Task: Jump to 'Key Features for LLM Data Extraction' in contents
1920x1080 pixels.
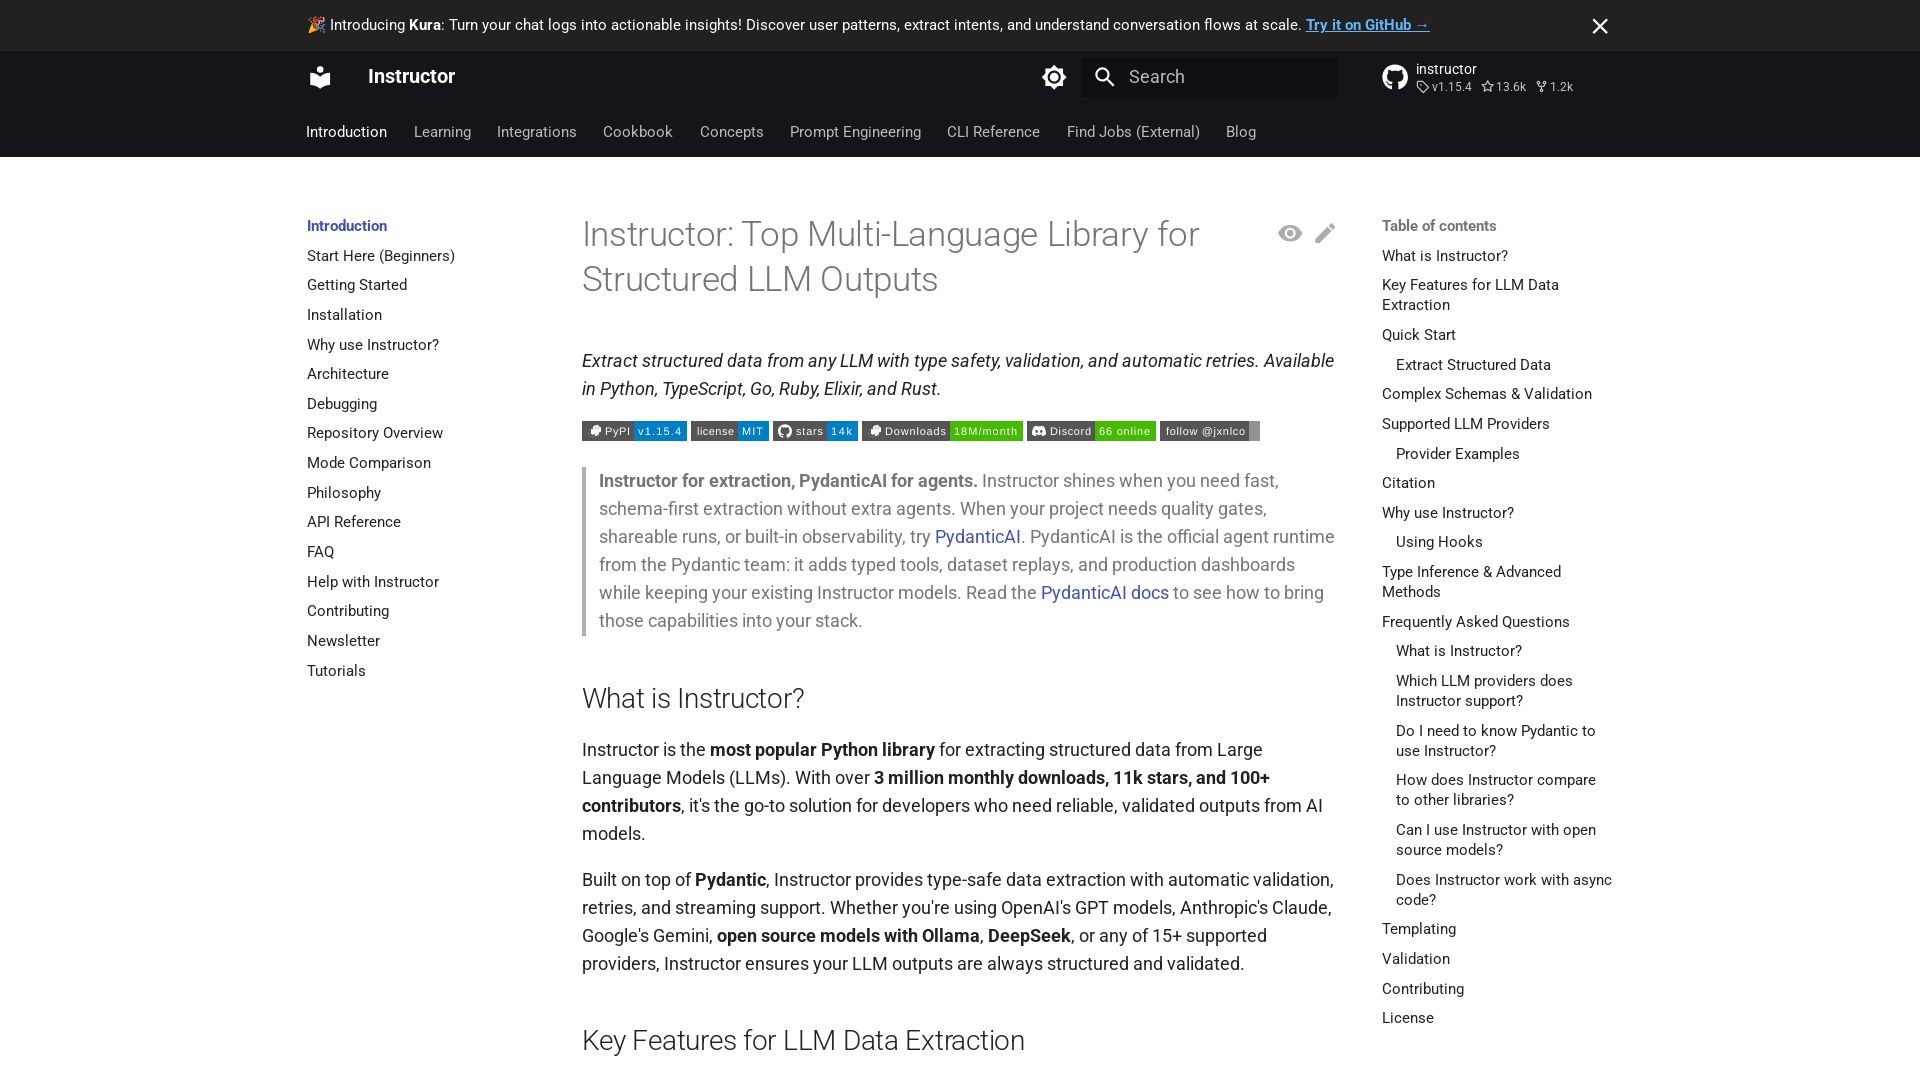Action: click(x=1470, y=295)
